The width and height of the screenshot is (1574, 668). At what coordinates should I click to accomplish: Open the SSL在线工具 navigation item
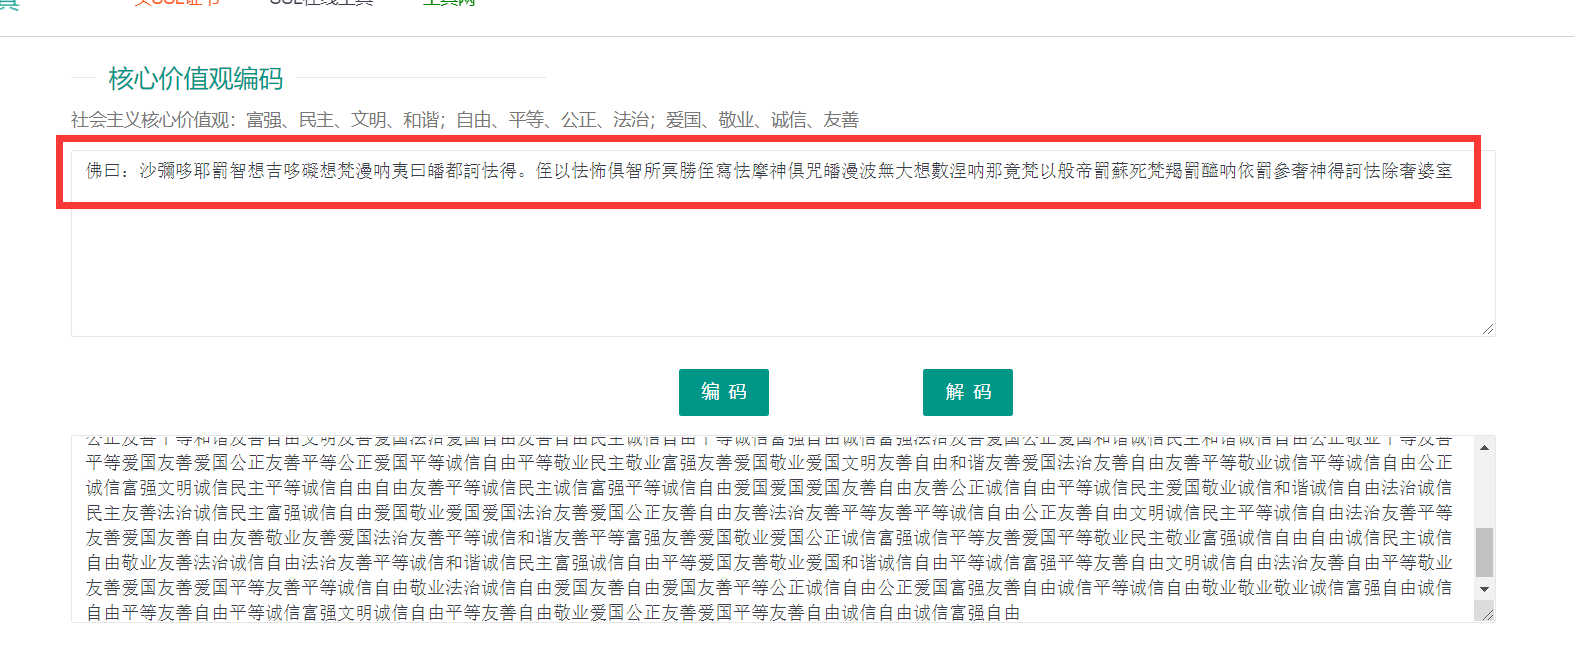tap(321, 3)
